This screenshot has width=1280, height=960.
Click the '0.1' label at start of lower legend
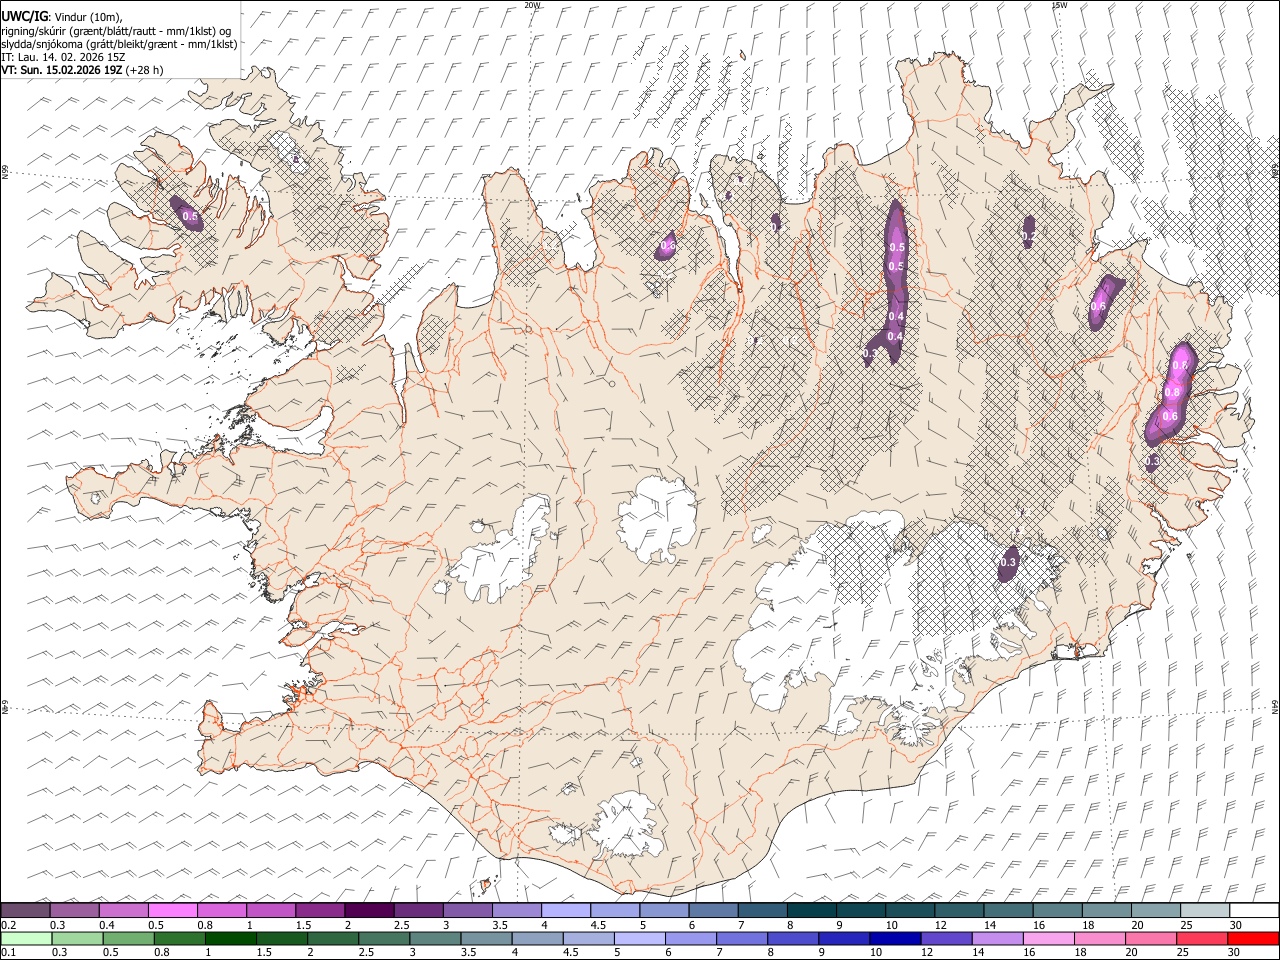[x=9, y=953]
